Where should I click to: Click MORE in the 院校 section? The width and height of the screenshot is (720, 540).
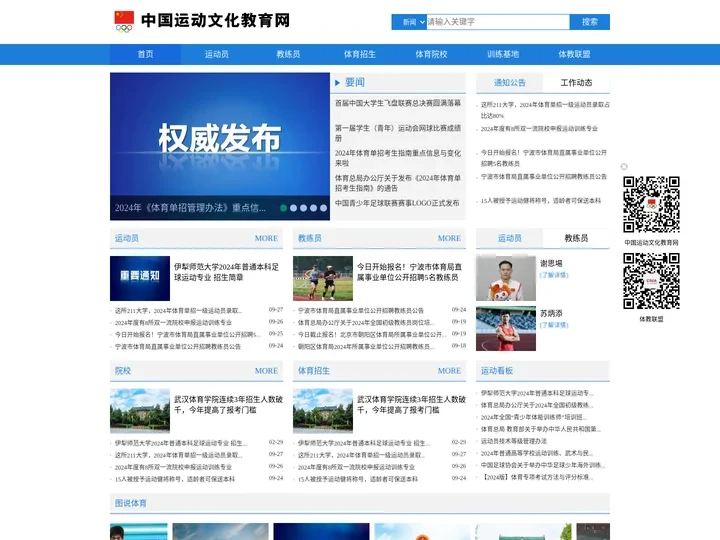[x=266, y=371]
